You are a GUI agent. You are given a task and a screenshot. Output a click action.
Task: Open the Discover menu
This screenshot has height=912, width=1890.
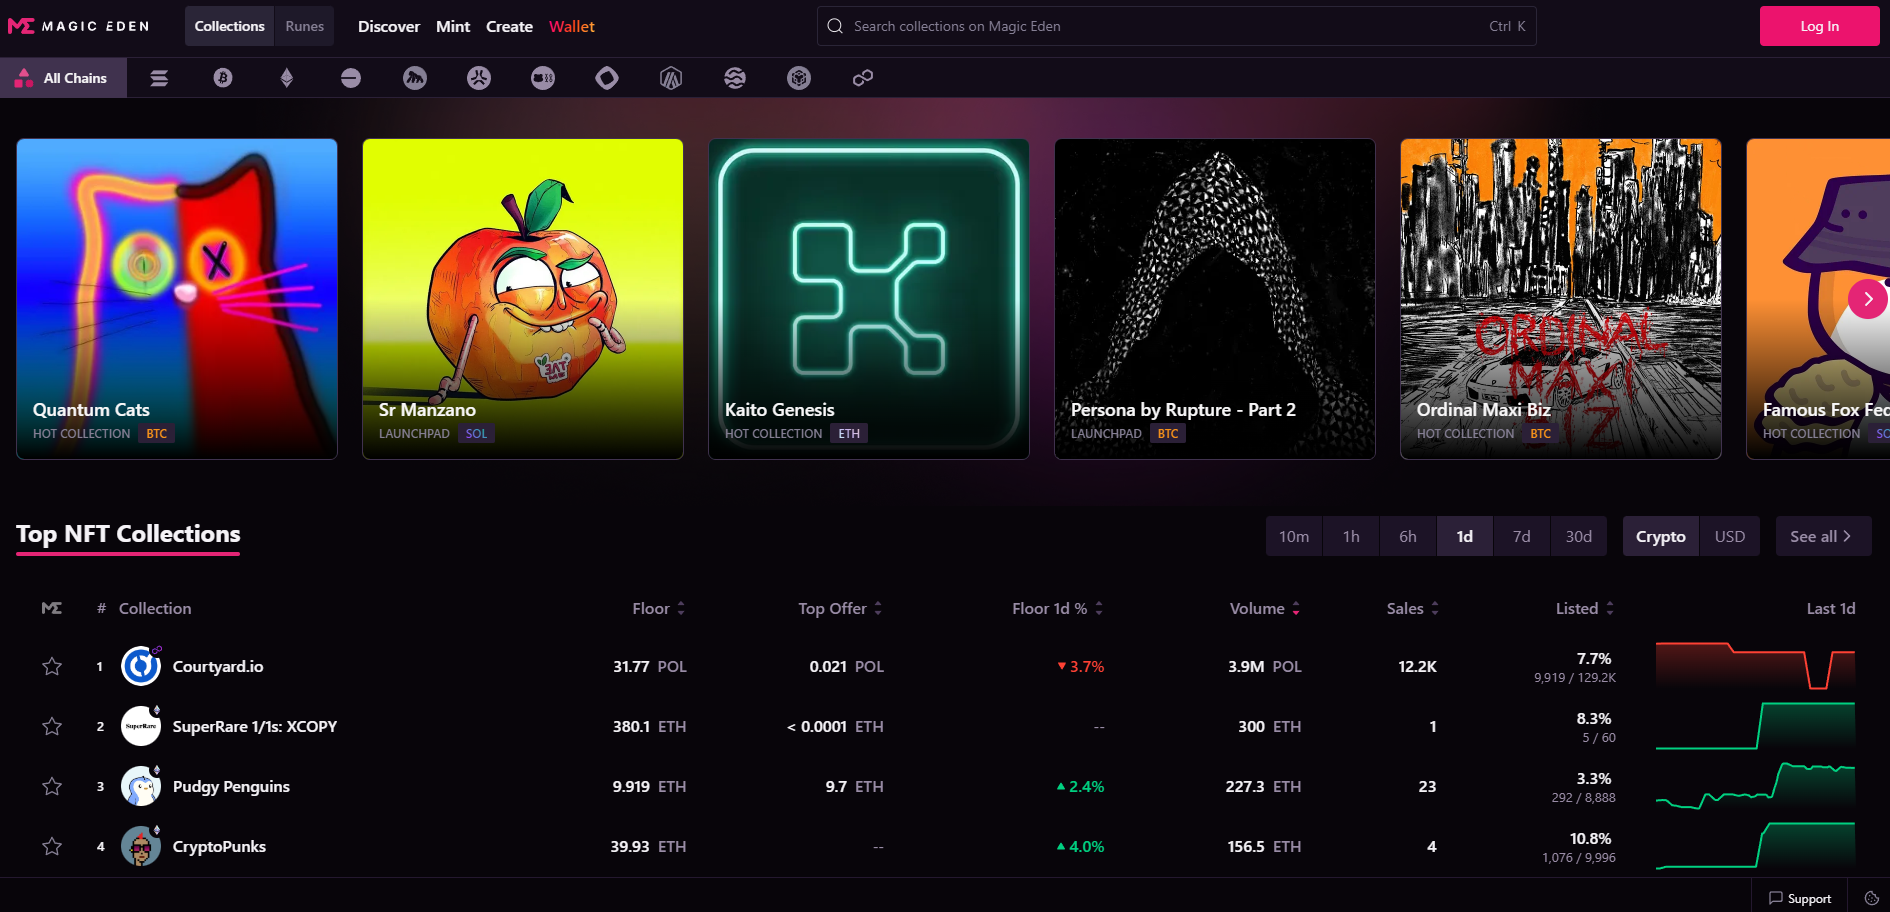[388, 27]
